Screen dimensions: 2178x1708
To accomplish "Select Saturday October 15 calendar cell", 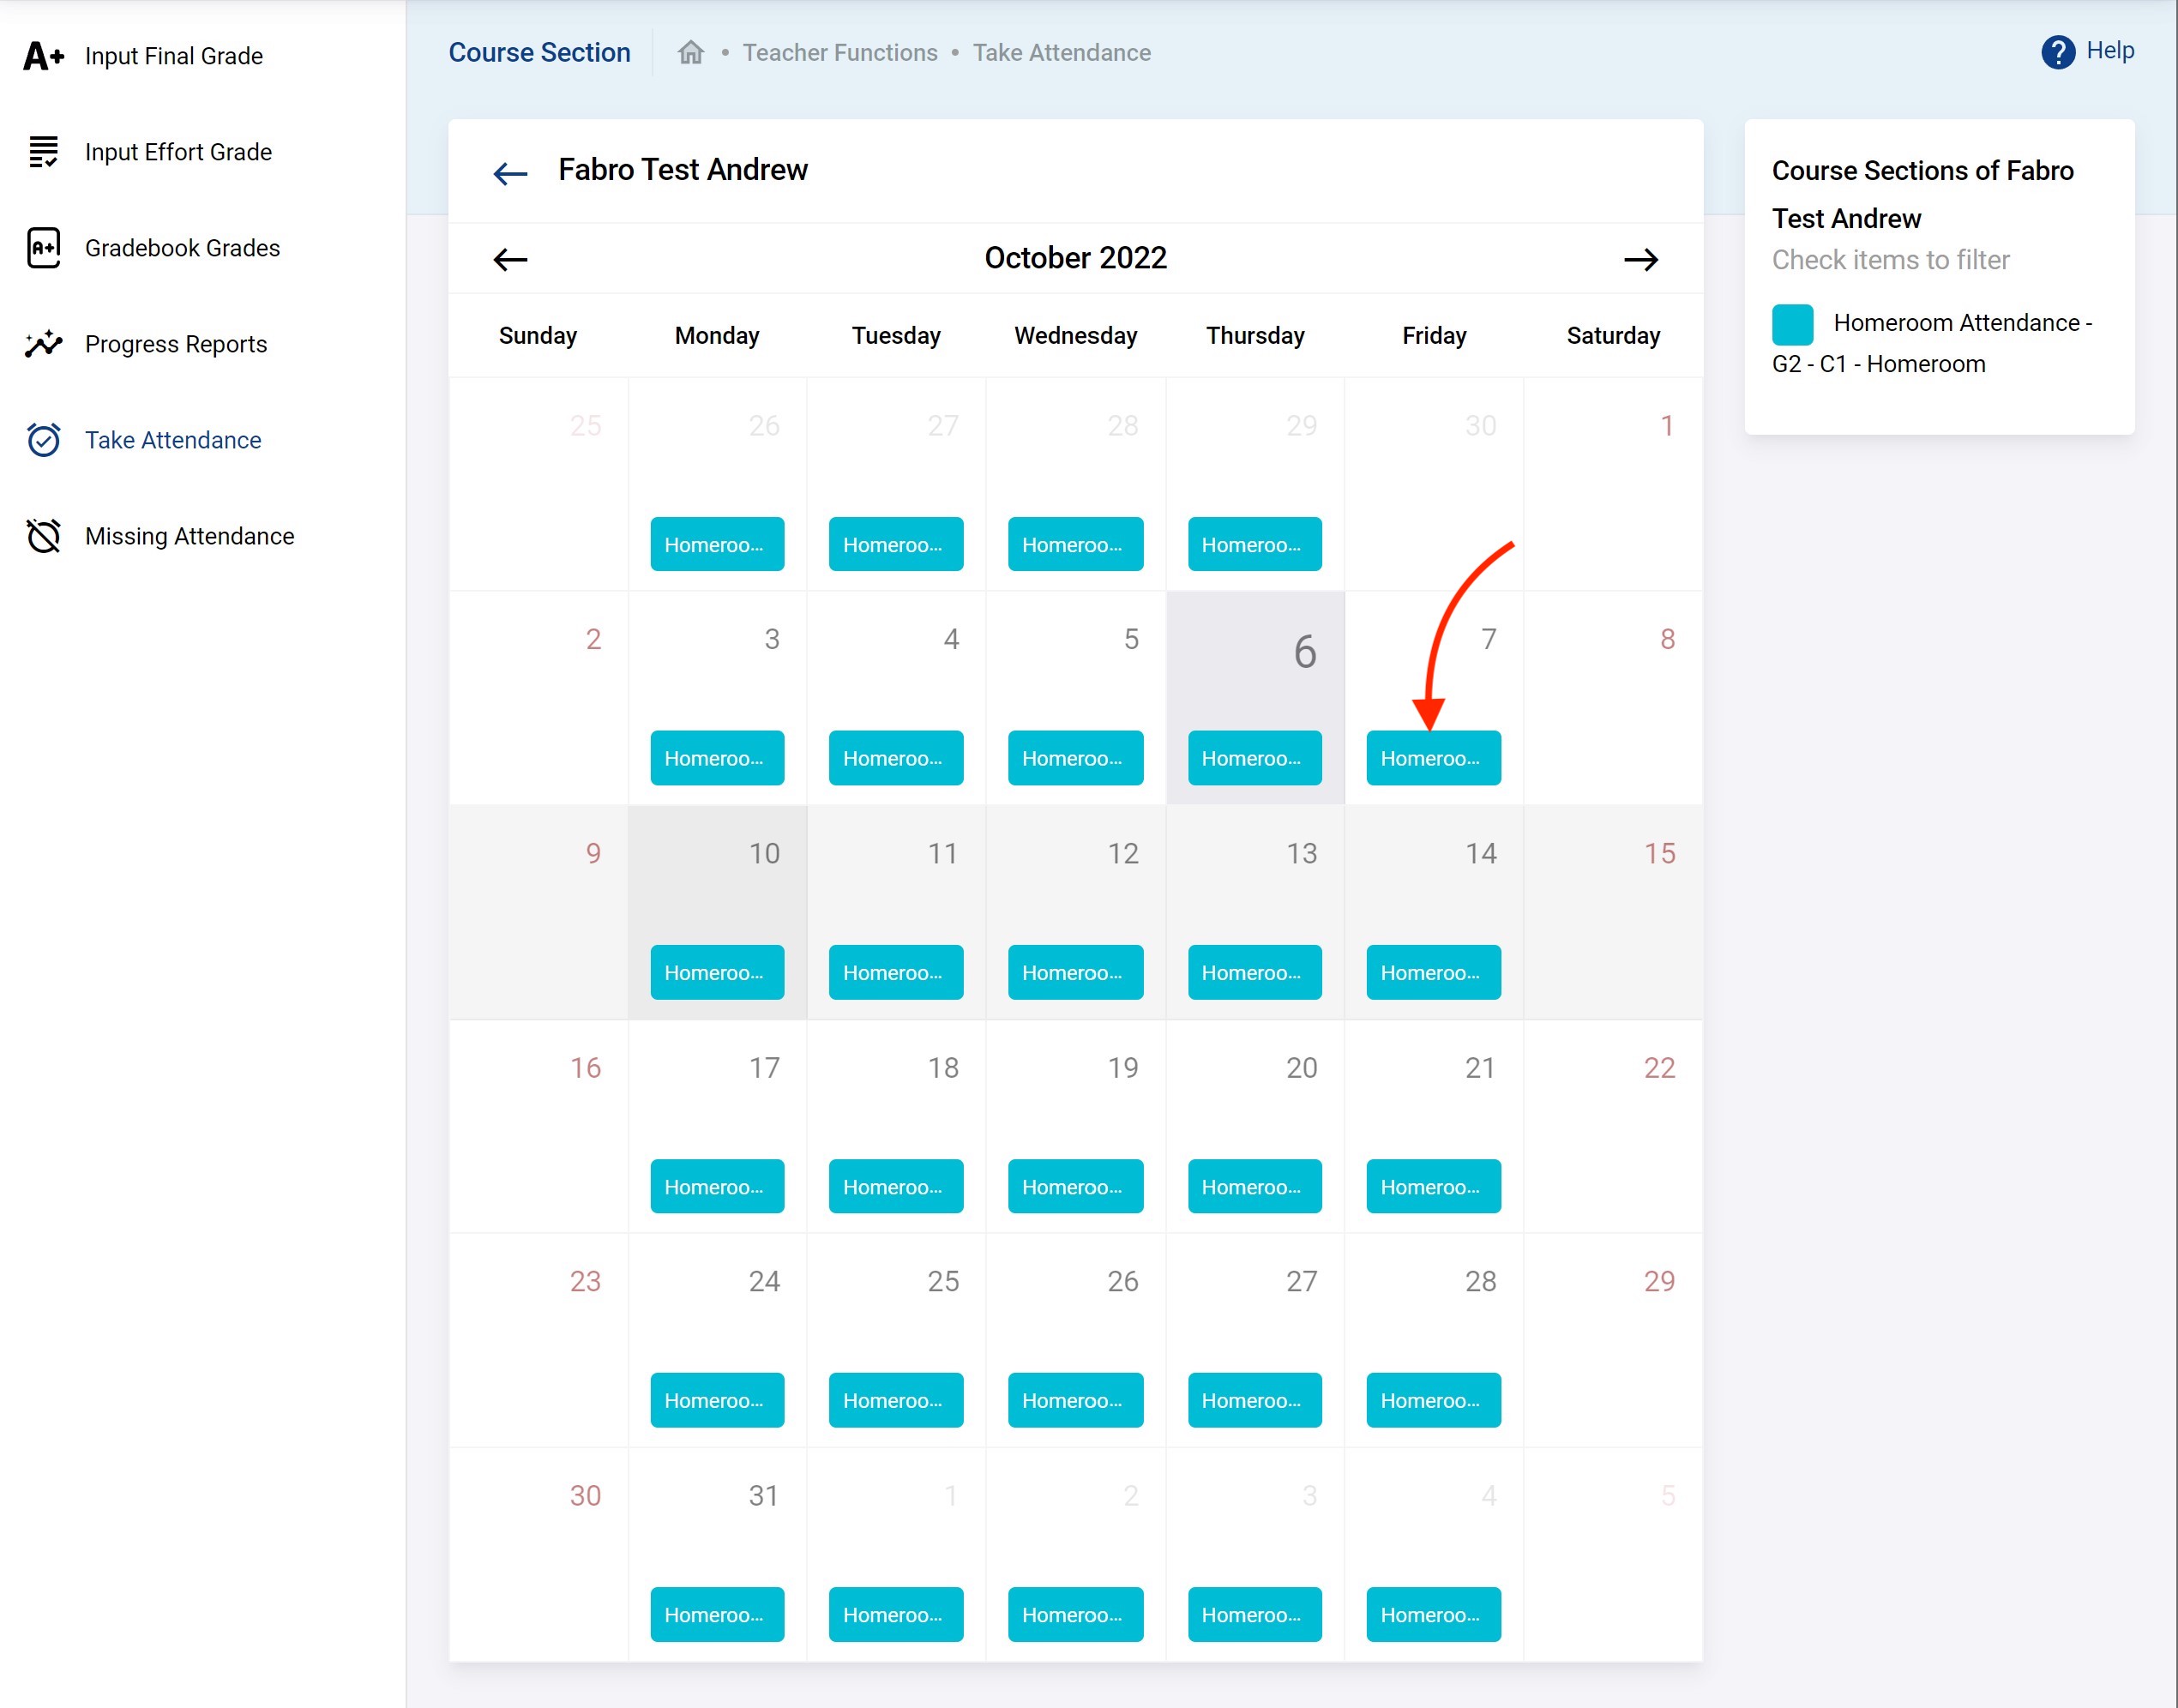I will click(1612, 911).
